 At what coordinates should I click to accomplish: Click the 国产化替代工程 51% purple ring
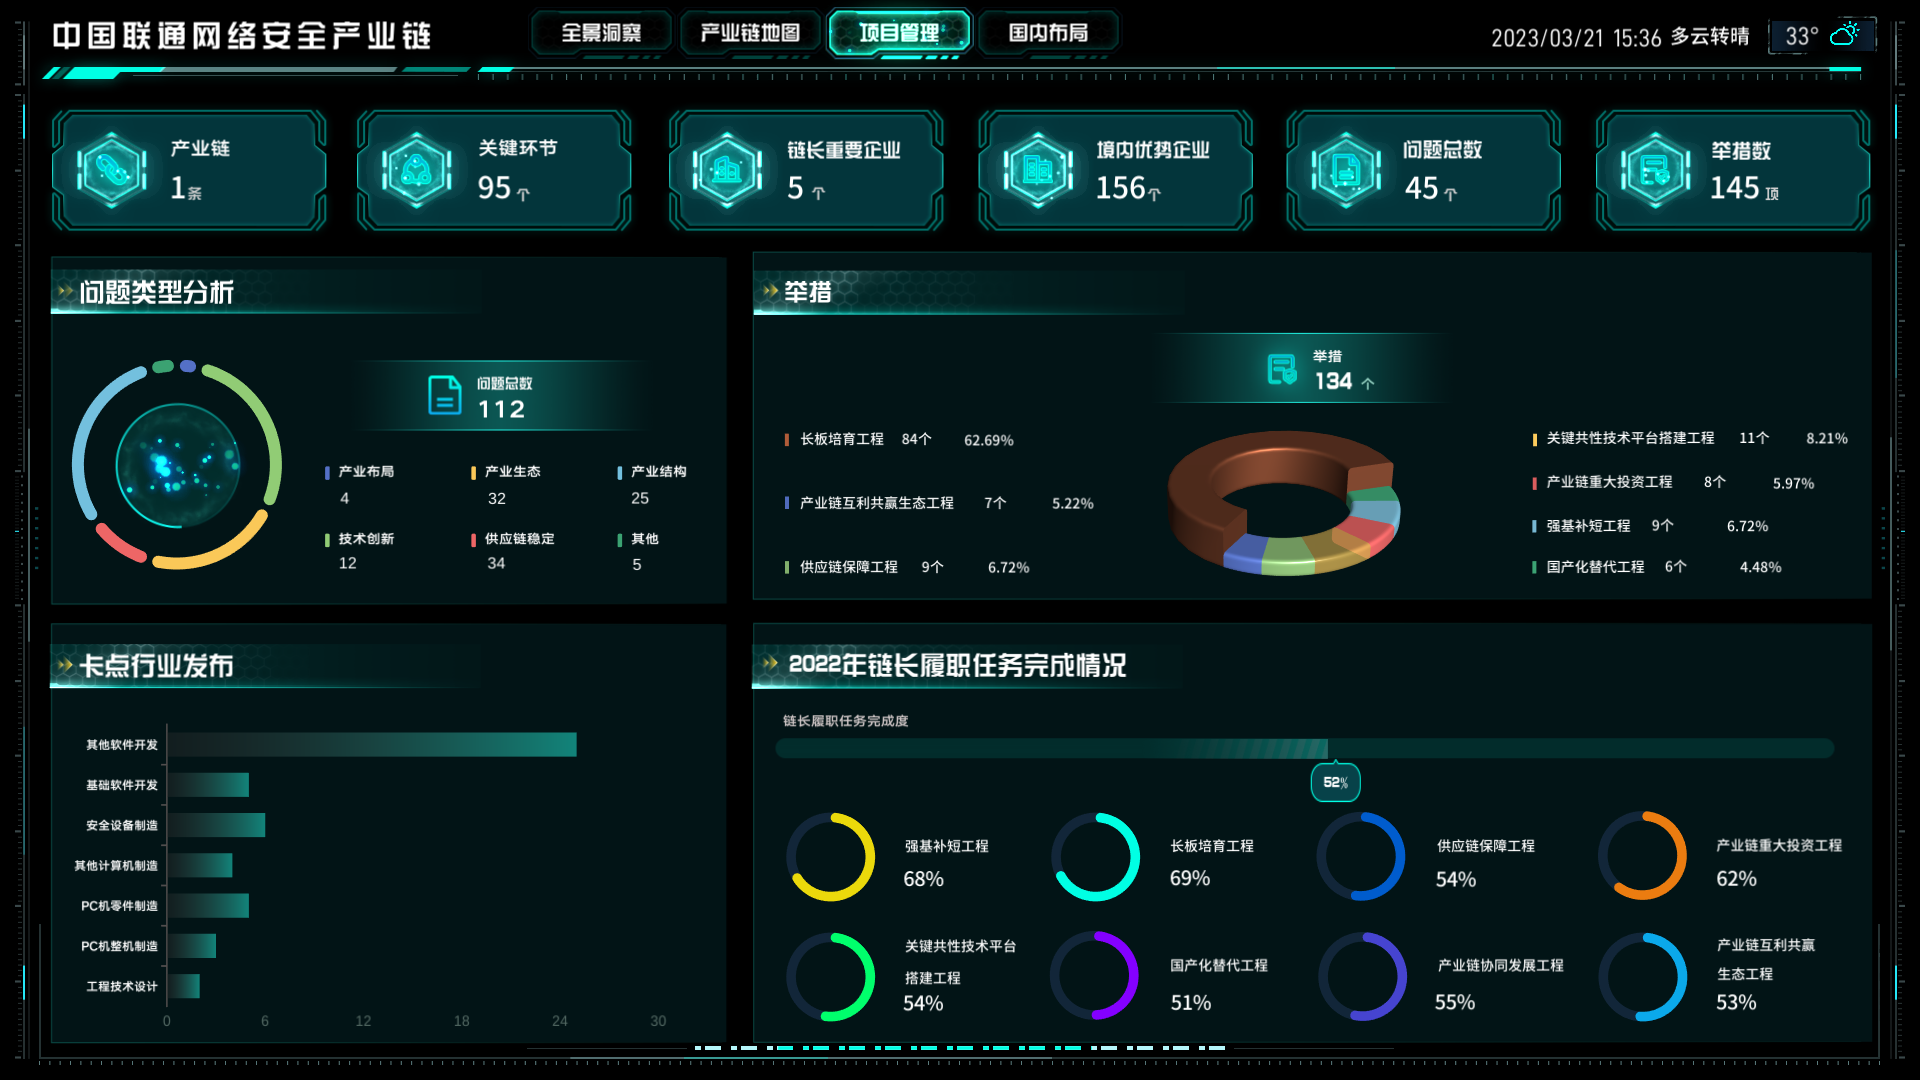[x=1095, y=976]
